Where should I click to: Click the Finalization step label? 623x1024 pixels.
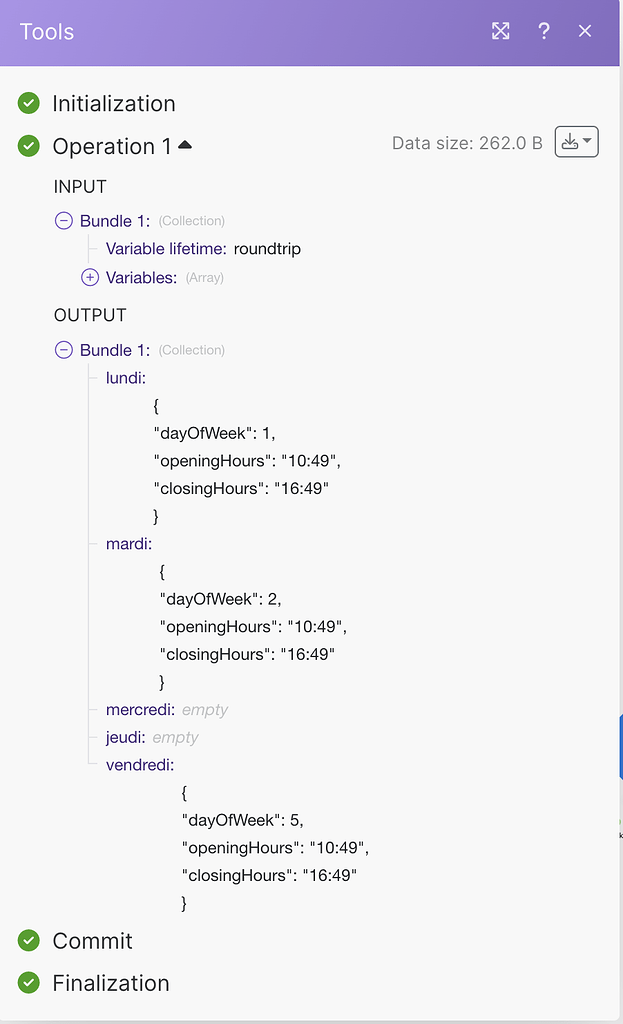[x=111, y=983]
